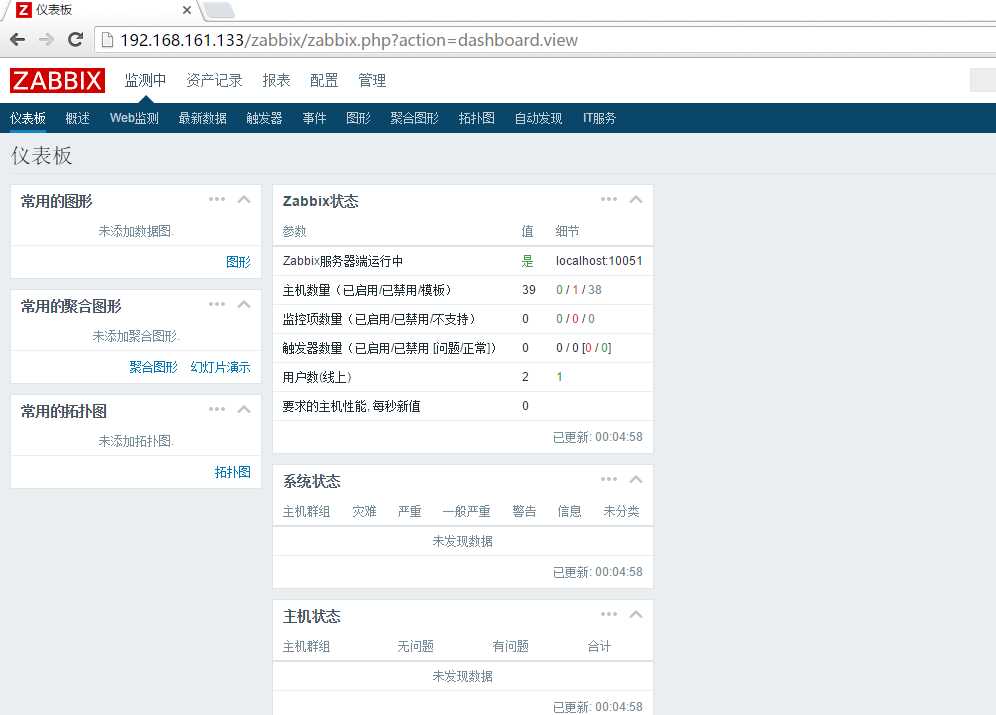Collapse the 主机状态 widget
Screen dimensions: 996x715
(x=636, y=614)
